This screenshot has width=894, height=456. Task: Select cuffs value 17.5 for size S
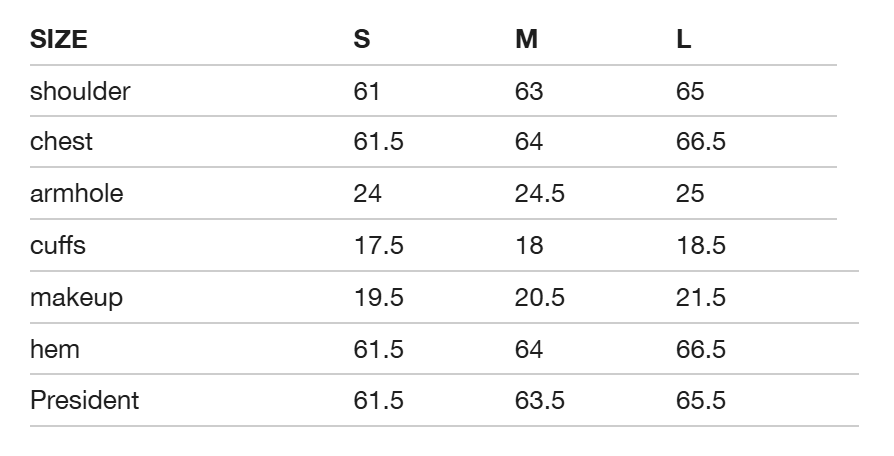pyautogui.click(x=379, y=245)
